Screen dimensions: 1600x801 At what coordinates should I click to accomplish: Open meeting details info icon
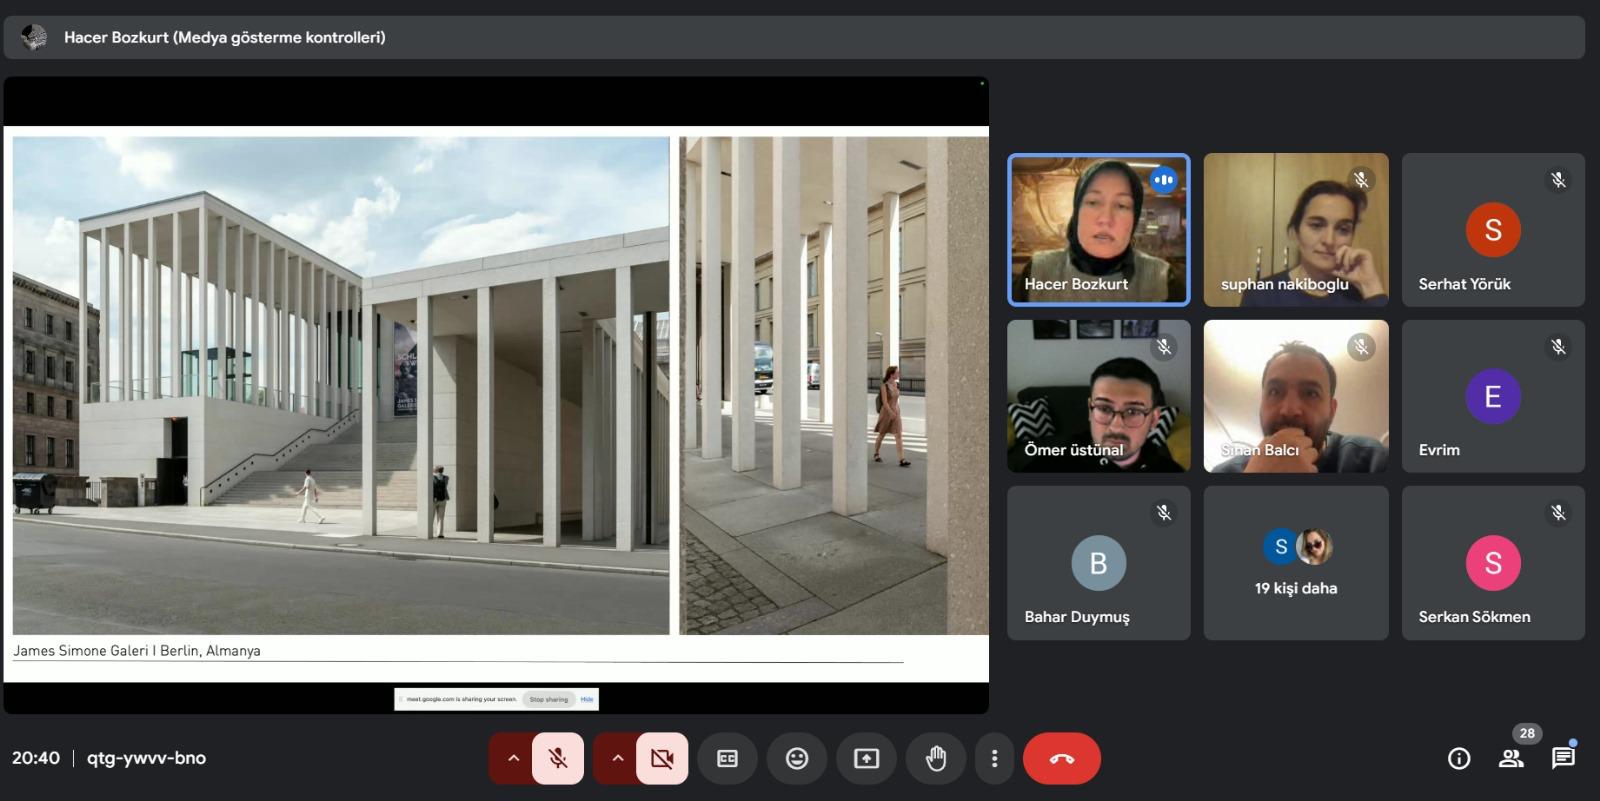coord(1459,758)
